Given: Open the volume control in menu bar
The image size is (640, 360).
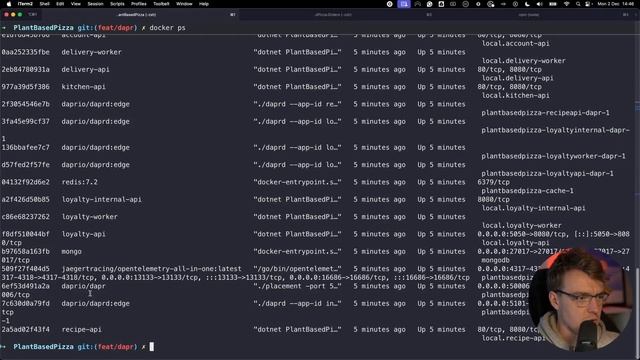Looking at the screenshot, I should [x=540, y=4].
